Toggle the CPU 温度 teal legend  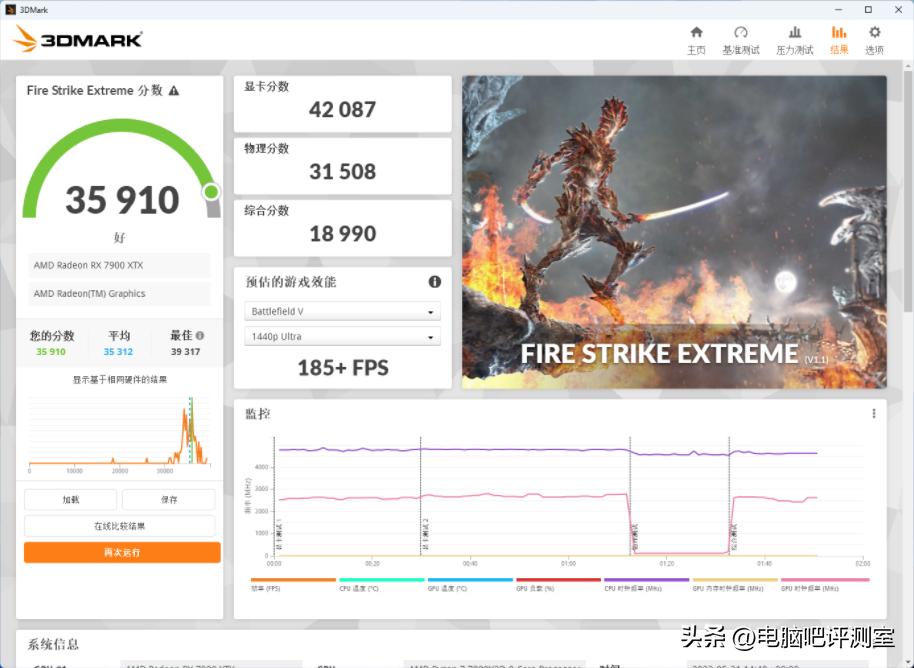coord(382,584)
